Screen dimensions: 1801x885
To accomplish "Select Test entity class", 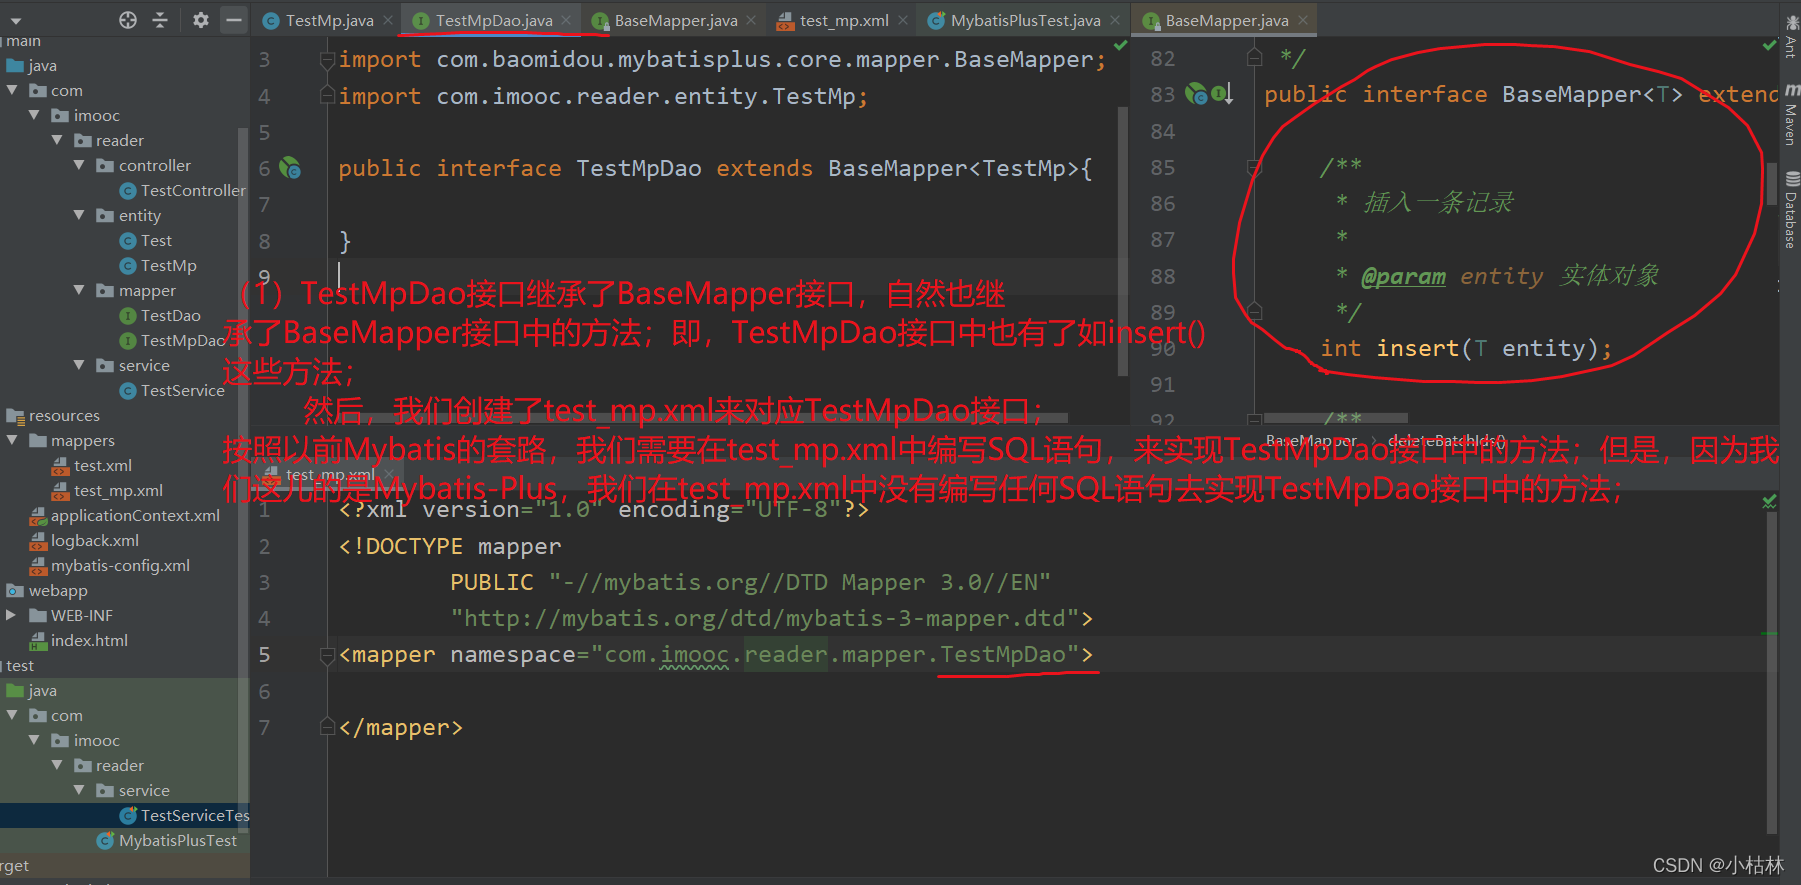I will coord(145,241).
